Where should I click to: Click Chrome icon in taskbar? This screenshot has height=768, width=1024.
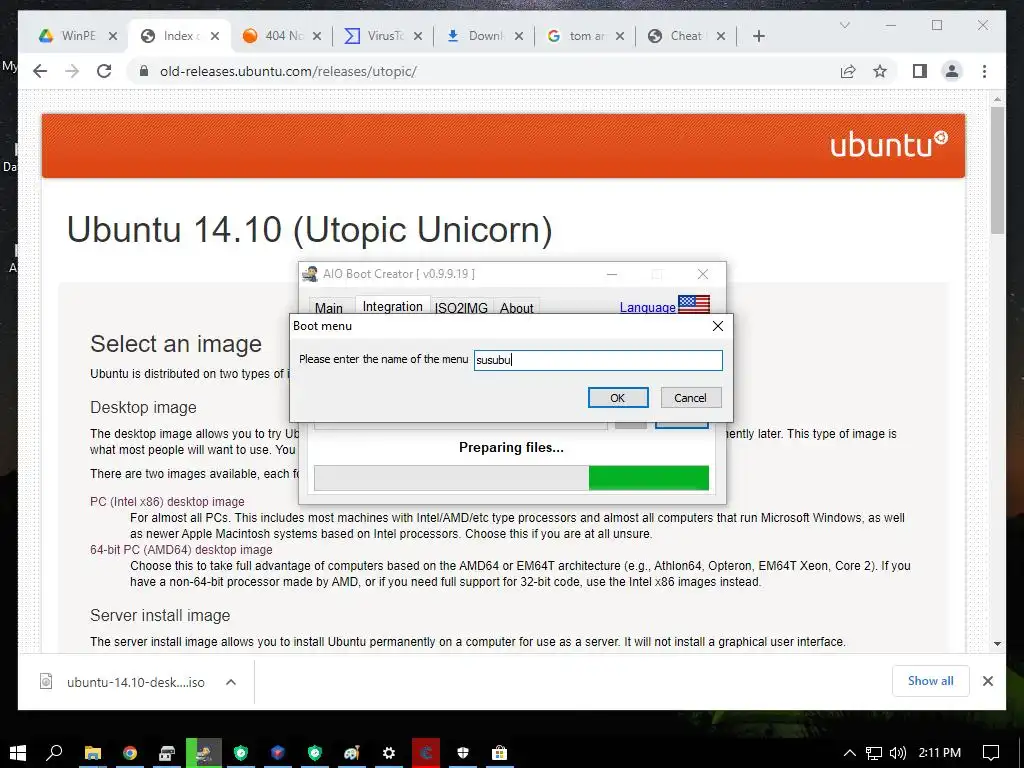(x=130, y=753)
